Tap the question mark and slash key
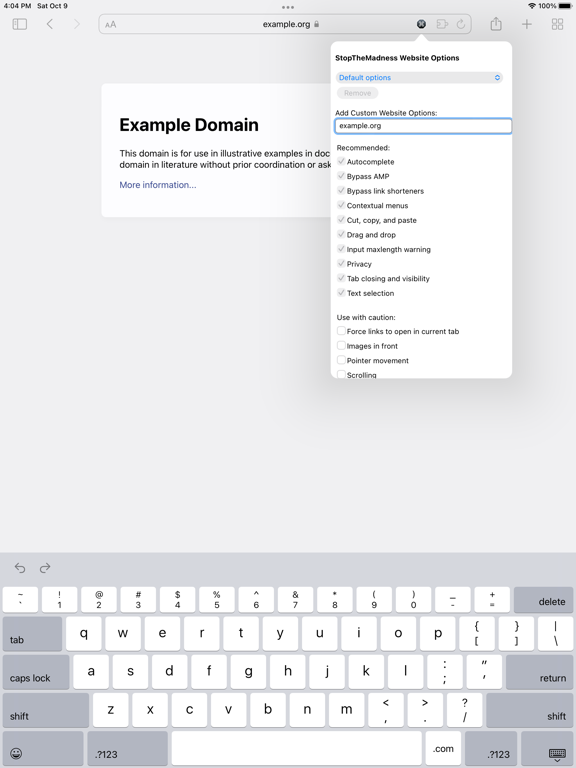Viewport: 576px width, 768px height. (464, 710)
